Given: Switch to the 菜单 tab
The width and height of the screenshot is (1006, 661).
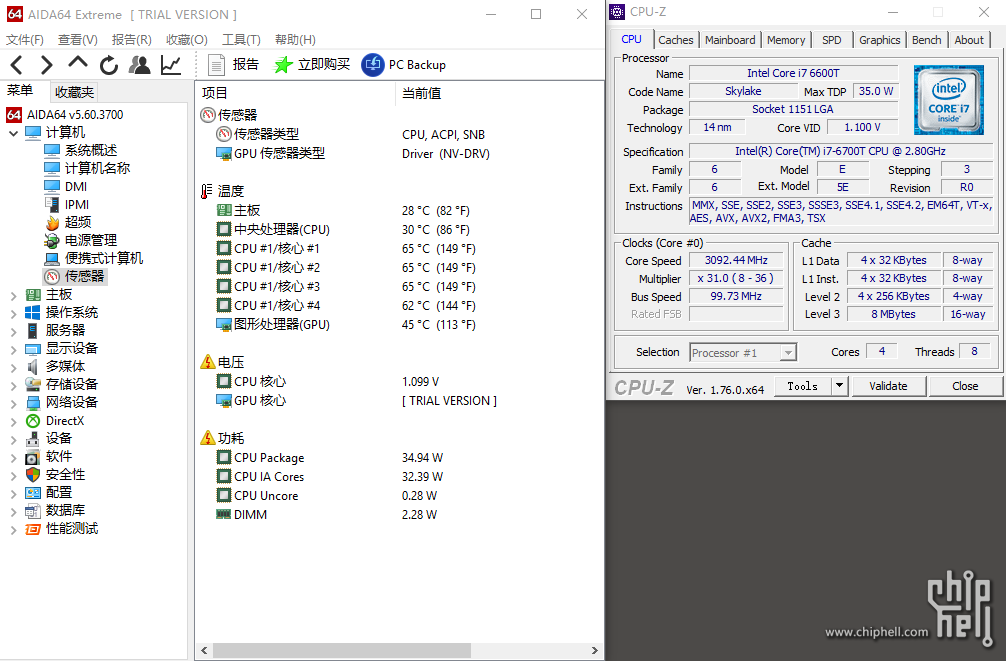Looking at the screenshot, I should tap(20, 91).
